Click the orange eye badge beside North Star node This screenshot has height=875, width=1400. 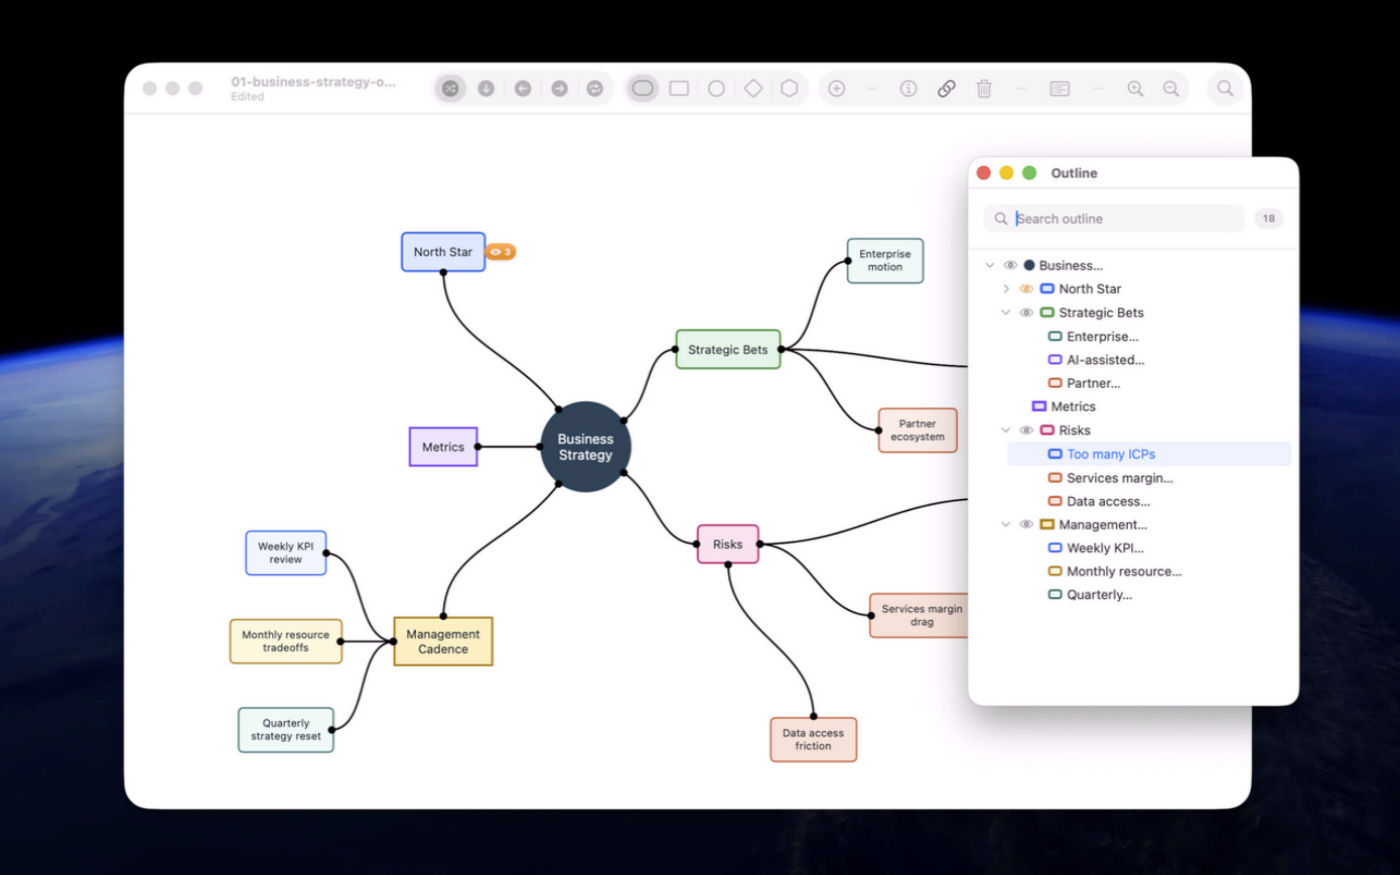click(x=501, y=252)
